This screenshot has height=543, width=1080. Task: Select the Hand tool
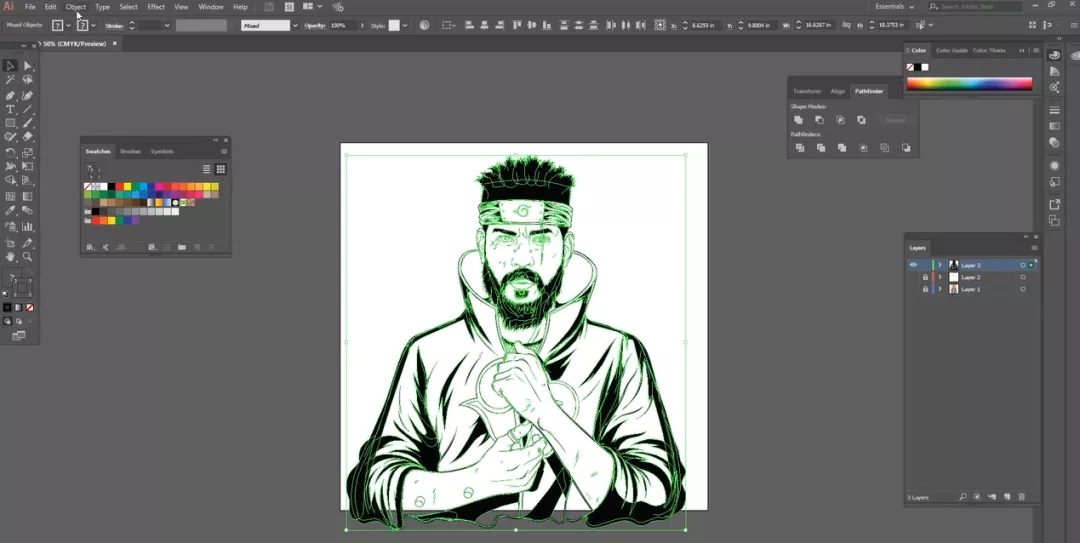coord(10,256)
